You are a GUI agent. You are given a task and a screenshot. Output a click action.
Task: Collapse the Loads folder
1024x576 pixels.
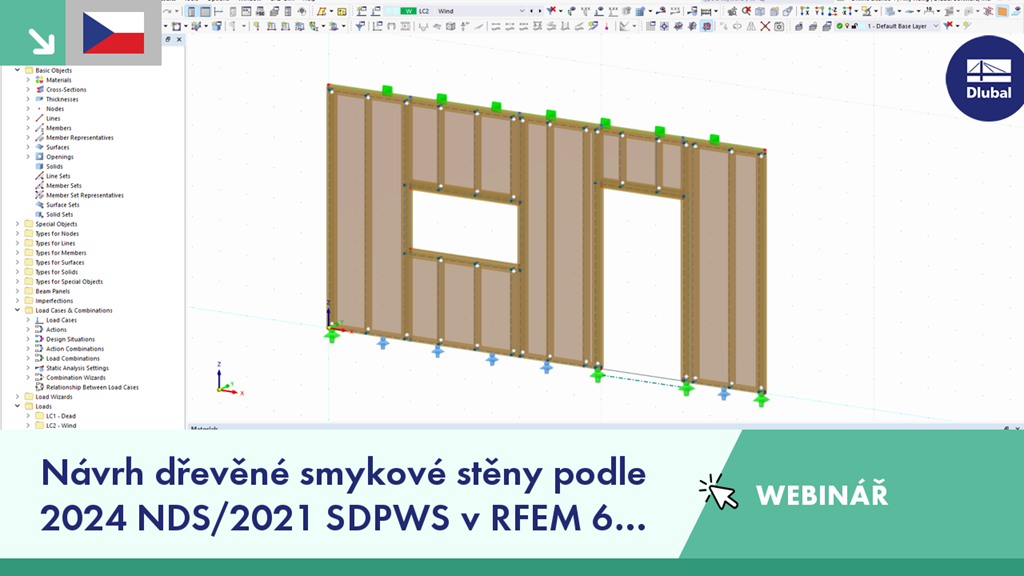[18, 406]
